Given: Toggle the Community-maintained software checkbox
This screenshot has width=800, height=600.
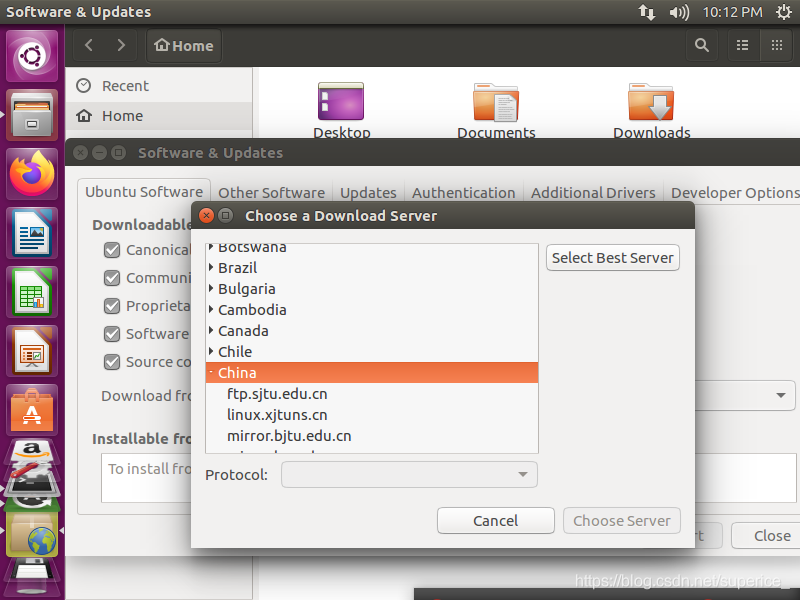Looking at the screenshot, I should click(x=112, y=278).
